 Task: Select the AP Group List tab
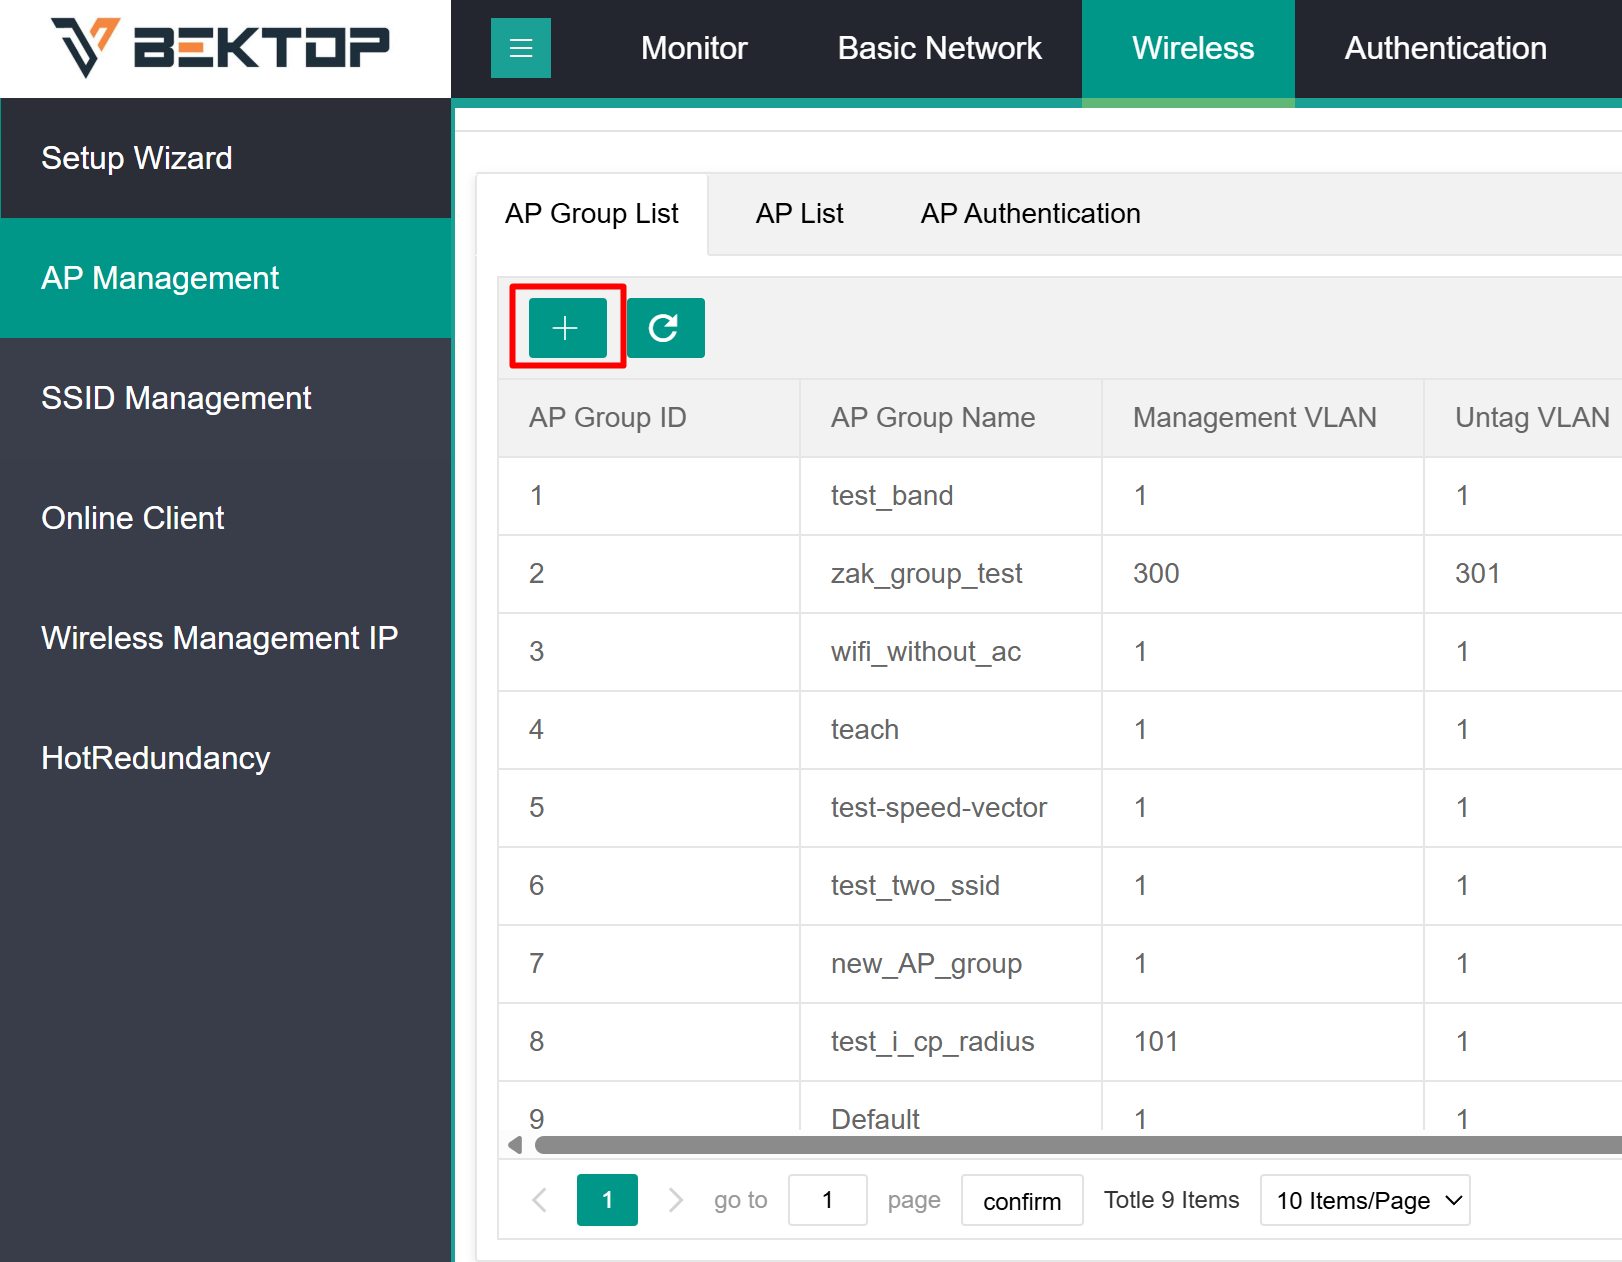pos(592,214)
